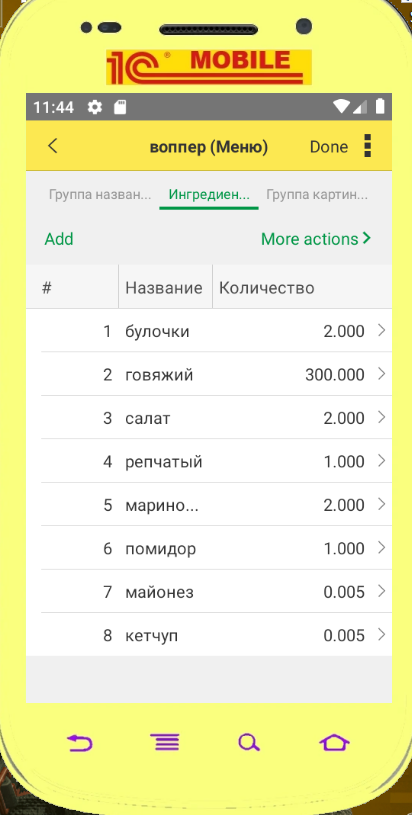Tap the phone's purple search button
The width and height of the screenshot is (412, 815).
(249, 743)
